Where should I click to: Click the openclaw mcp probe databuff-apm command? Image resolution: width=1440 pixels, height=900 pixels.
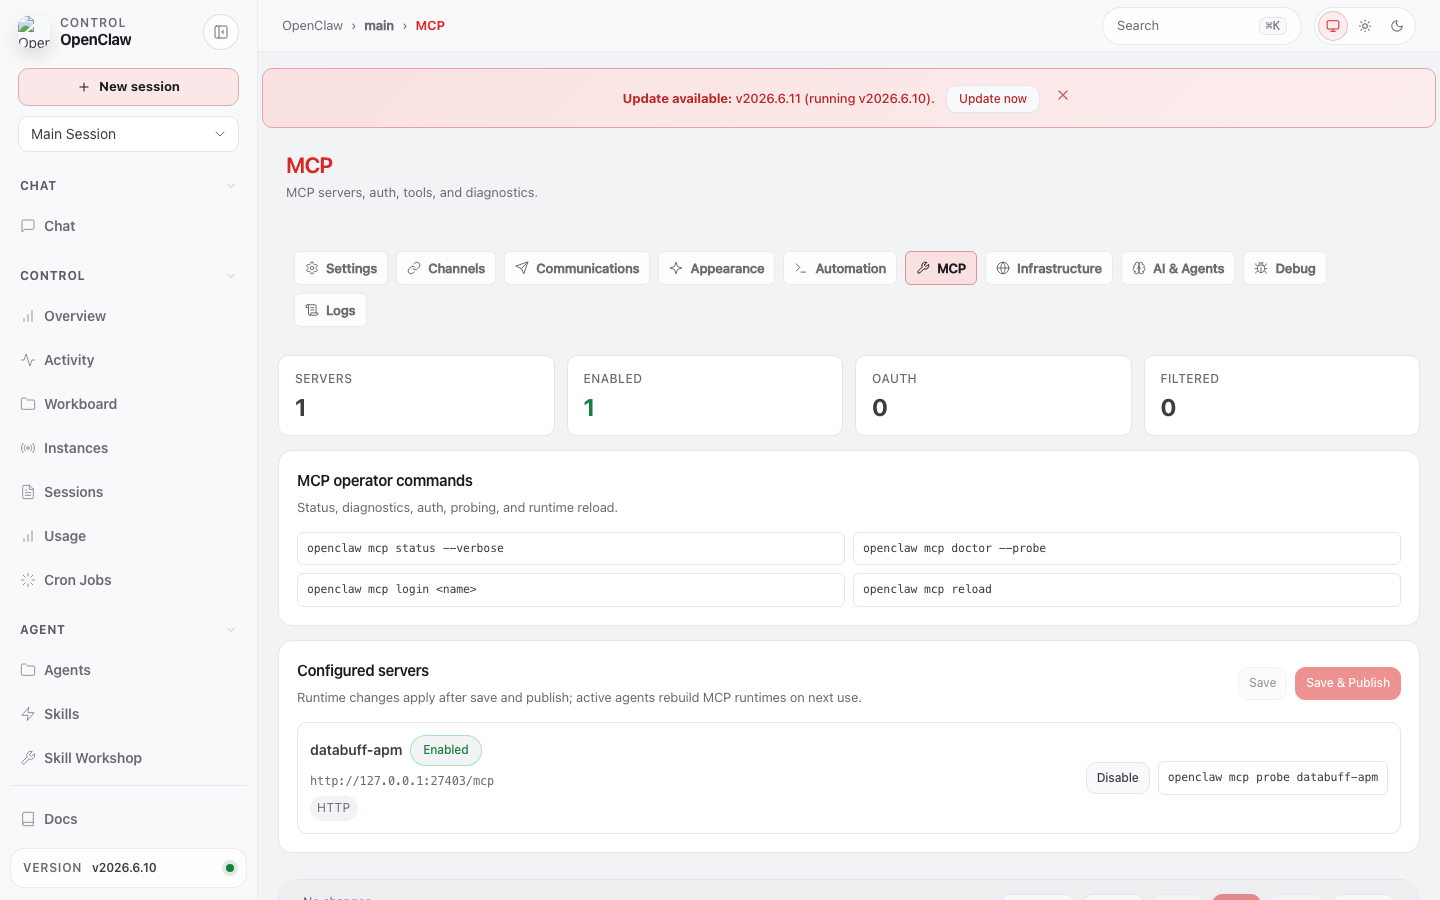1273,778
